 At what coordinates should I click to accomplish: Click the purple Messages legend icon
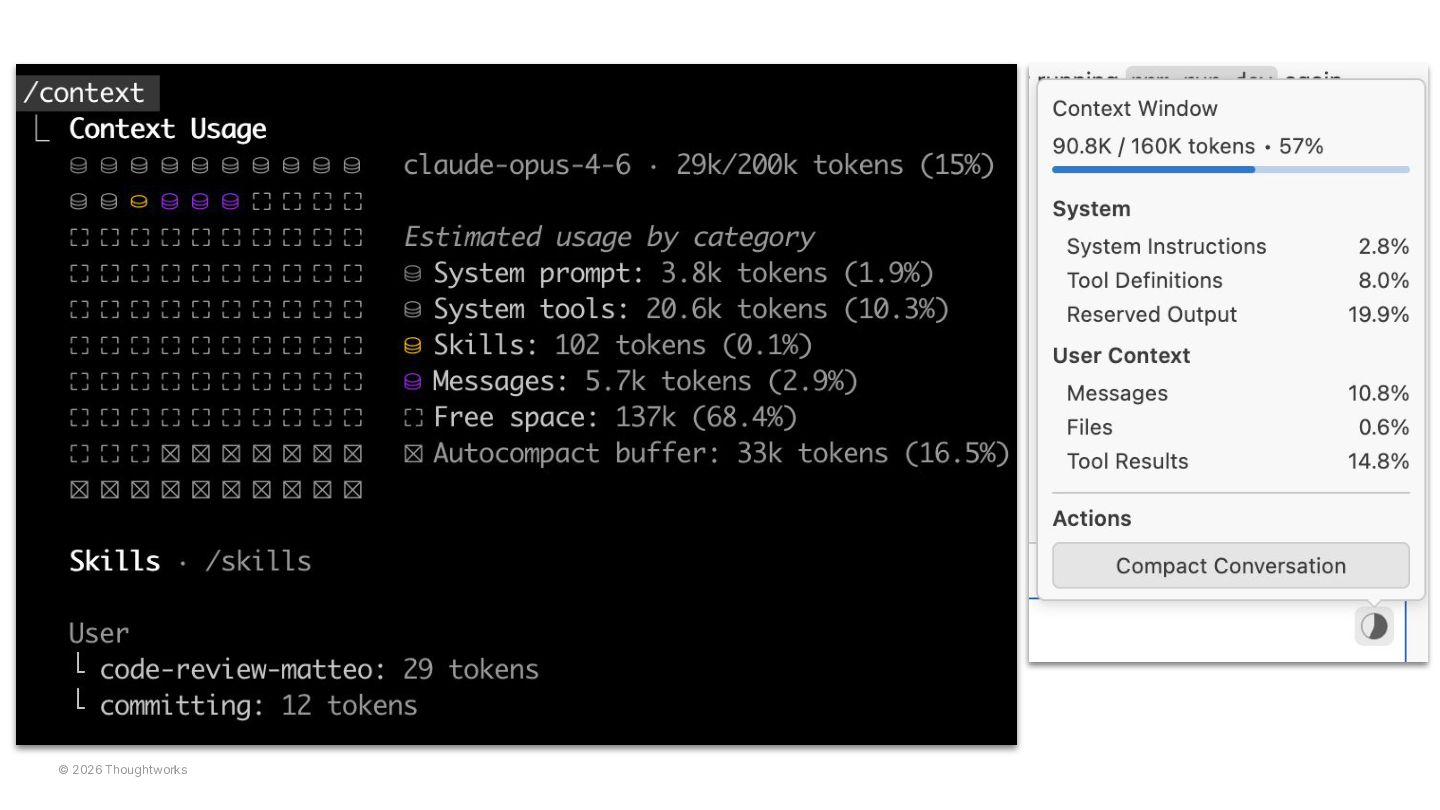tap(412, 382)
